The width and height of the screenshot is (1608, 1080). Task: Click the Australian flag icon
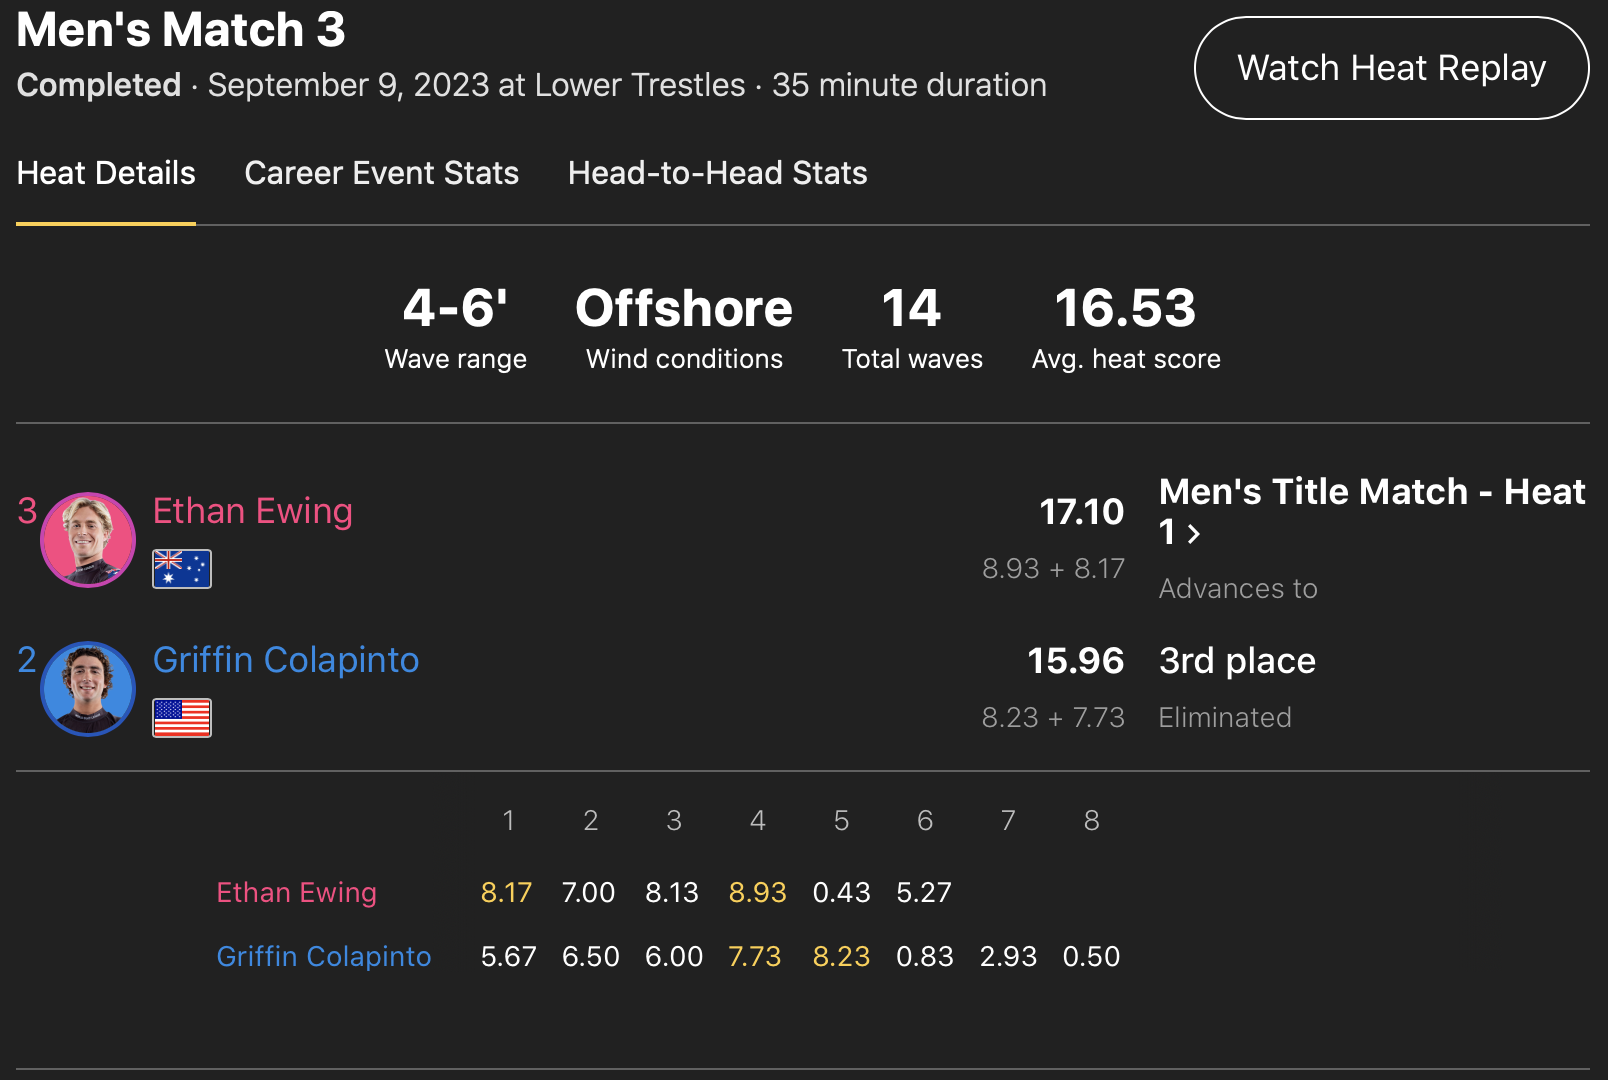(182, 569)
